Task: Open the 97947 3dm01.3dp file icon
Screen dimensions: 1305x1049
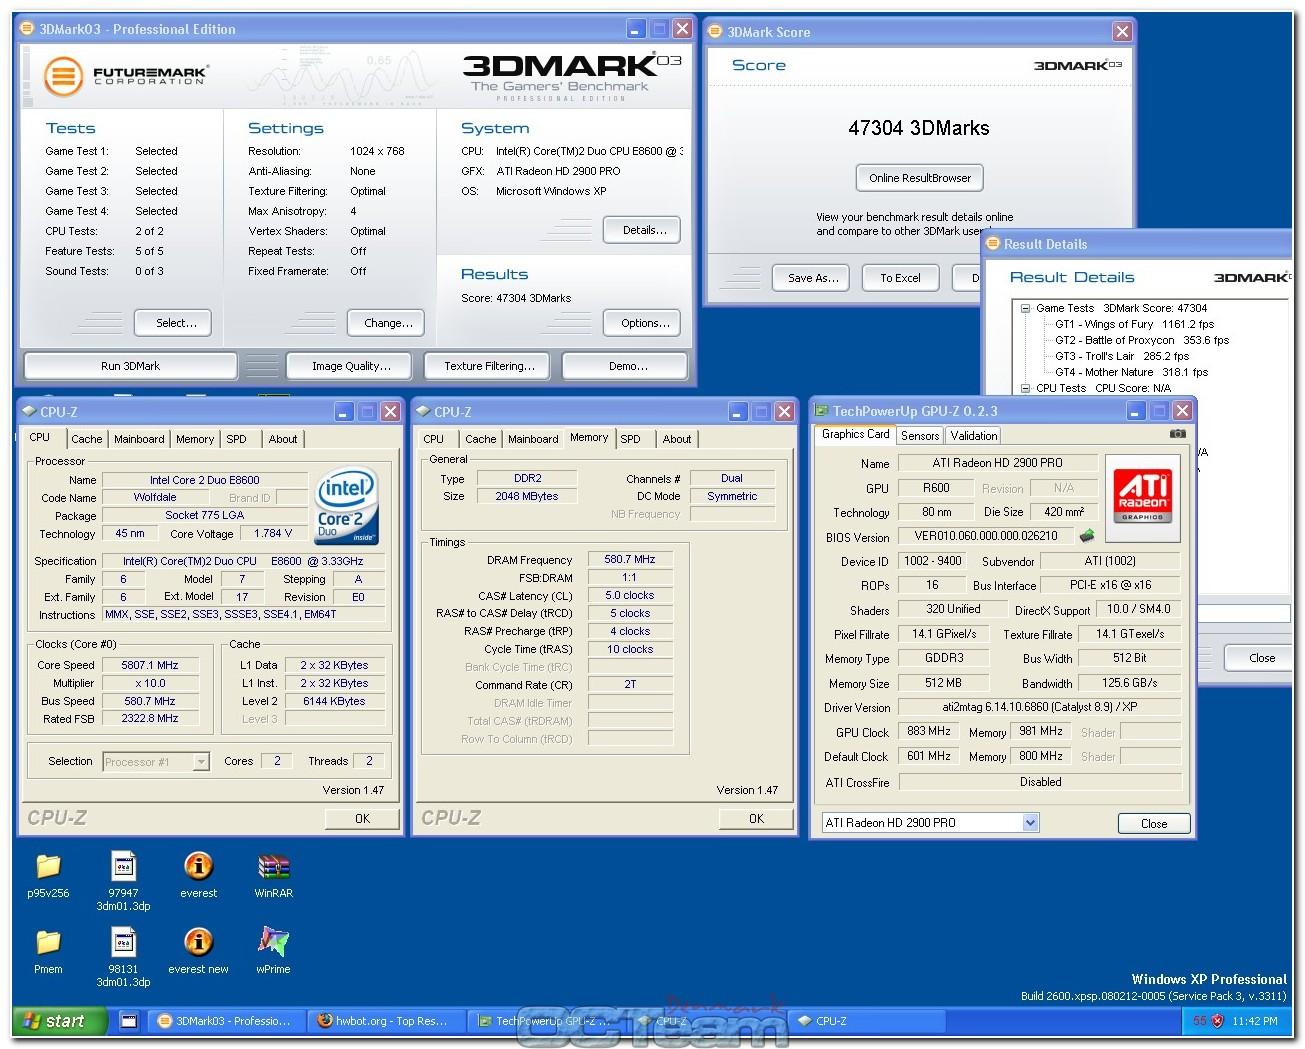Action: click(x=123, y=866)
